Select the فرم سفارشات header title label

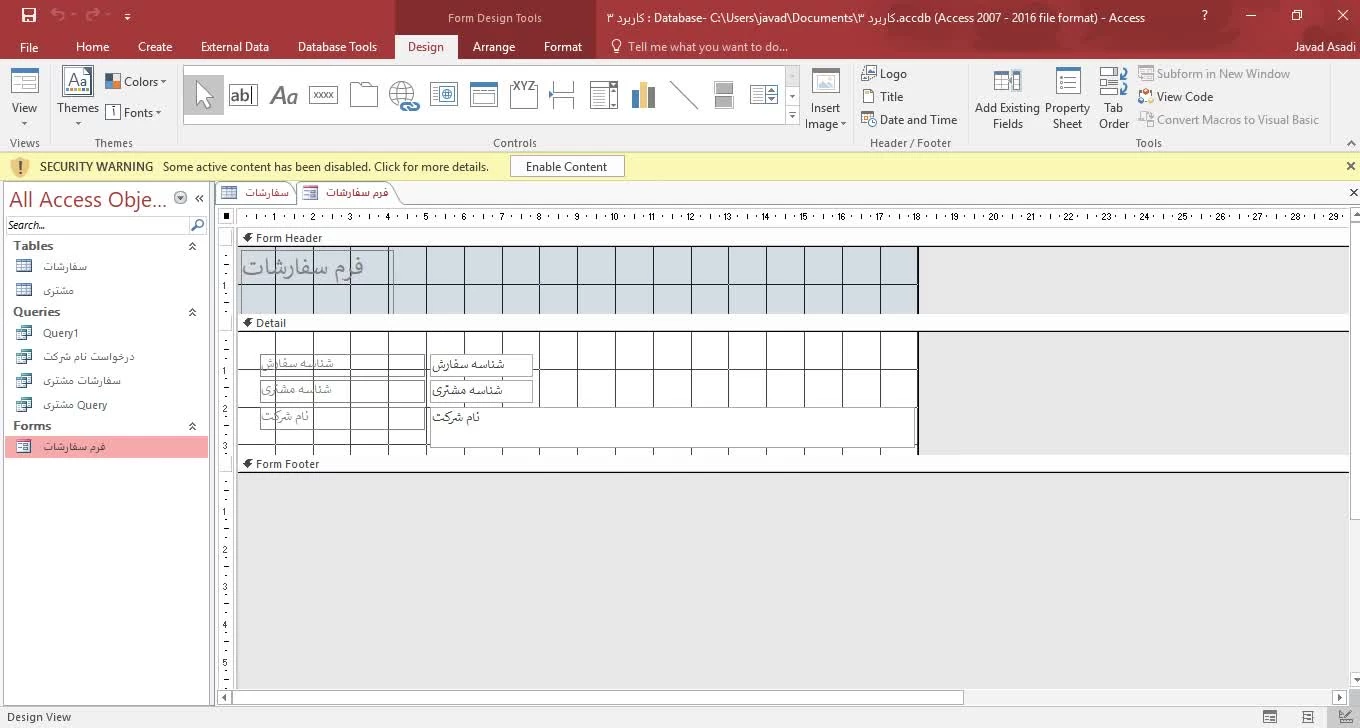coord(316,282)
